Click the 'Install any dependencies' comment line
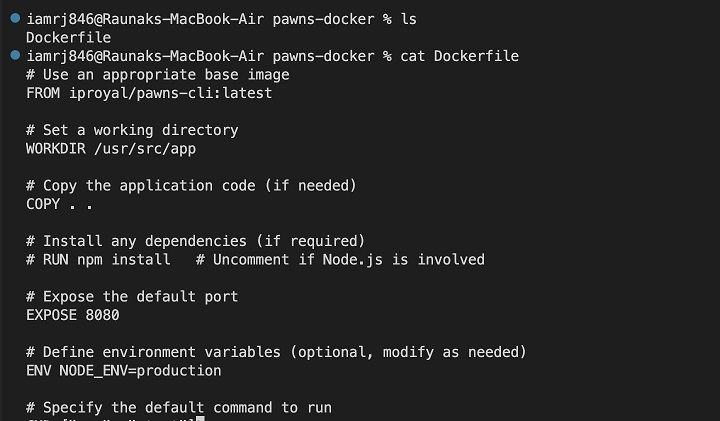 point(195,241)
